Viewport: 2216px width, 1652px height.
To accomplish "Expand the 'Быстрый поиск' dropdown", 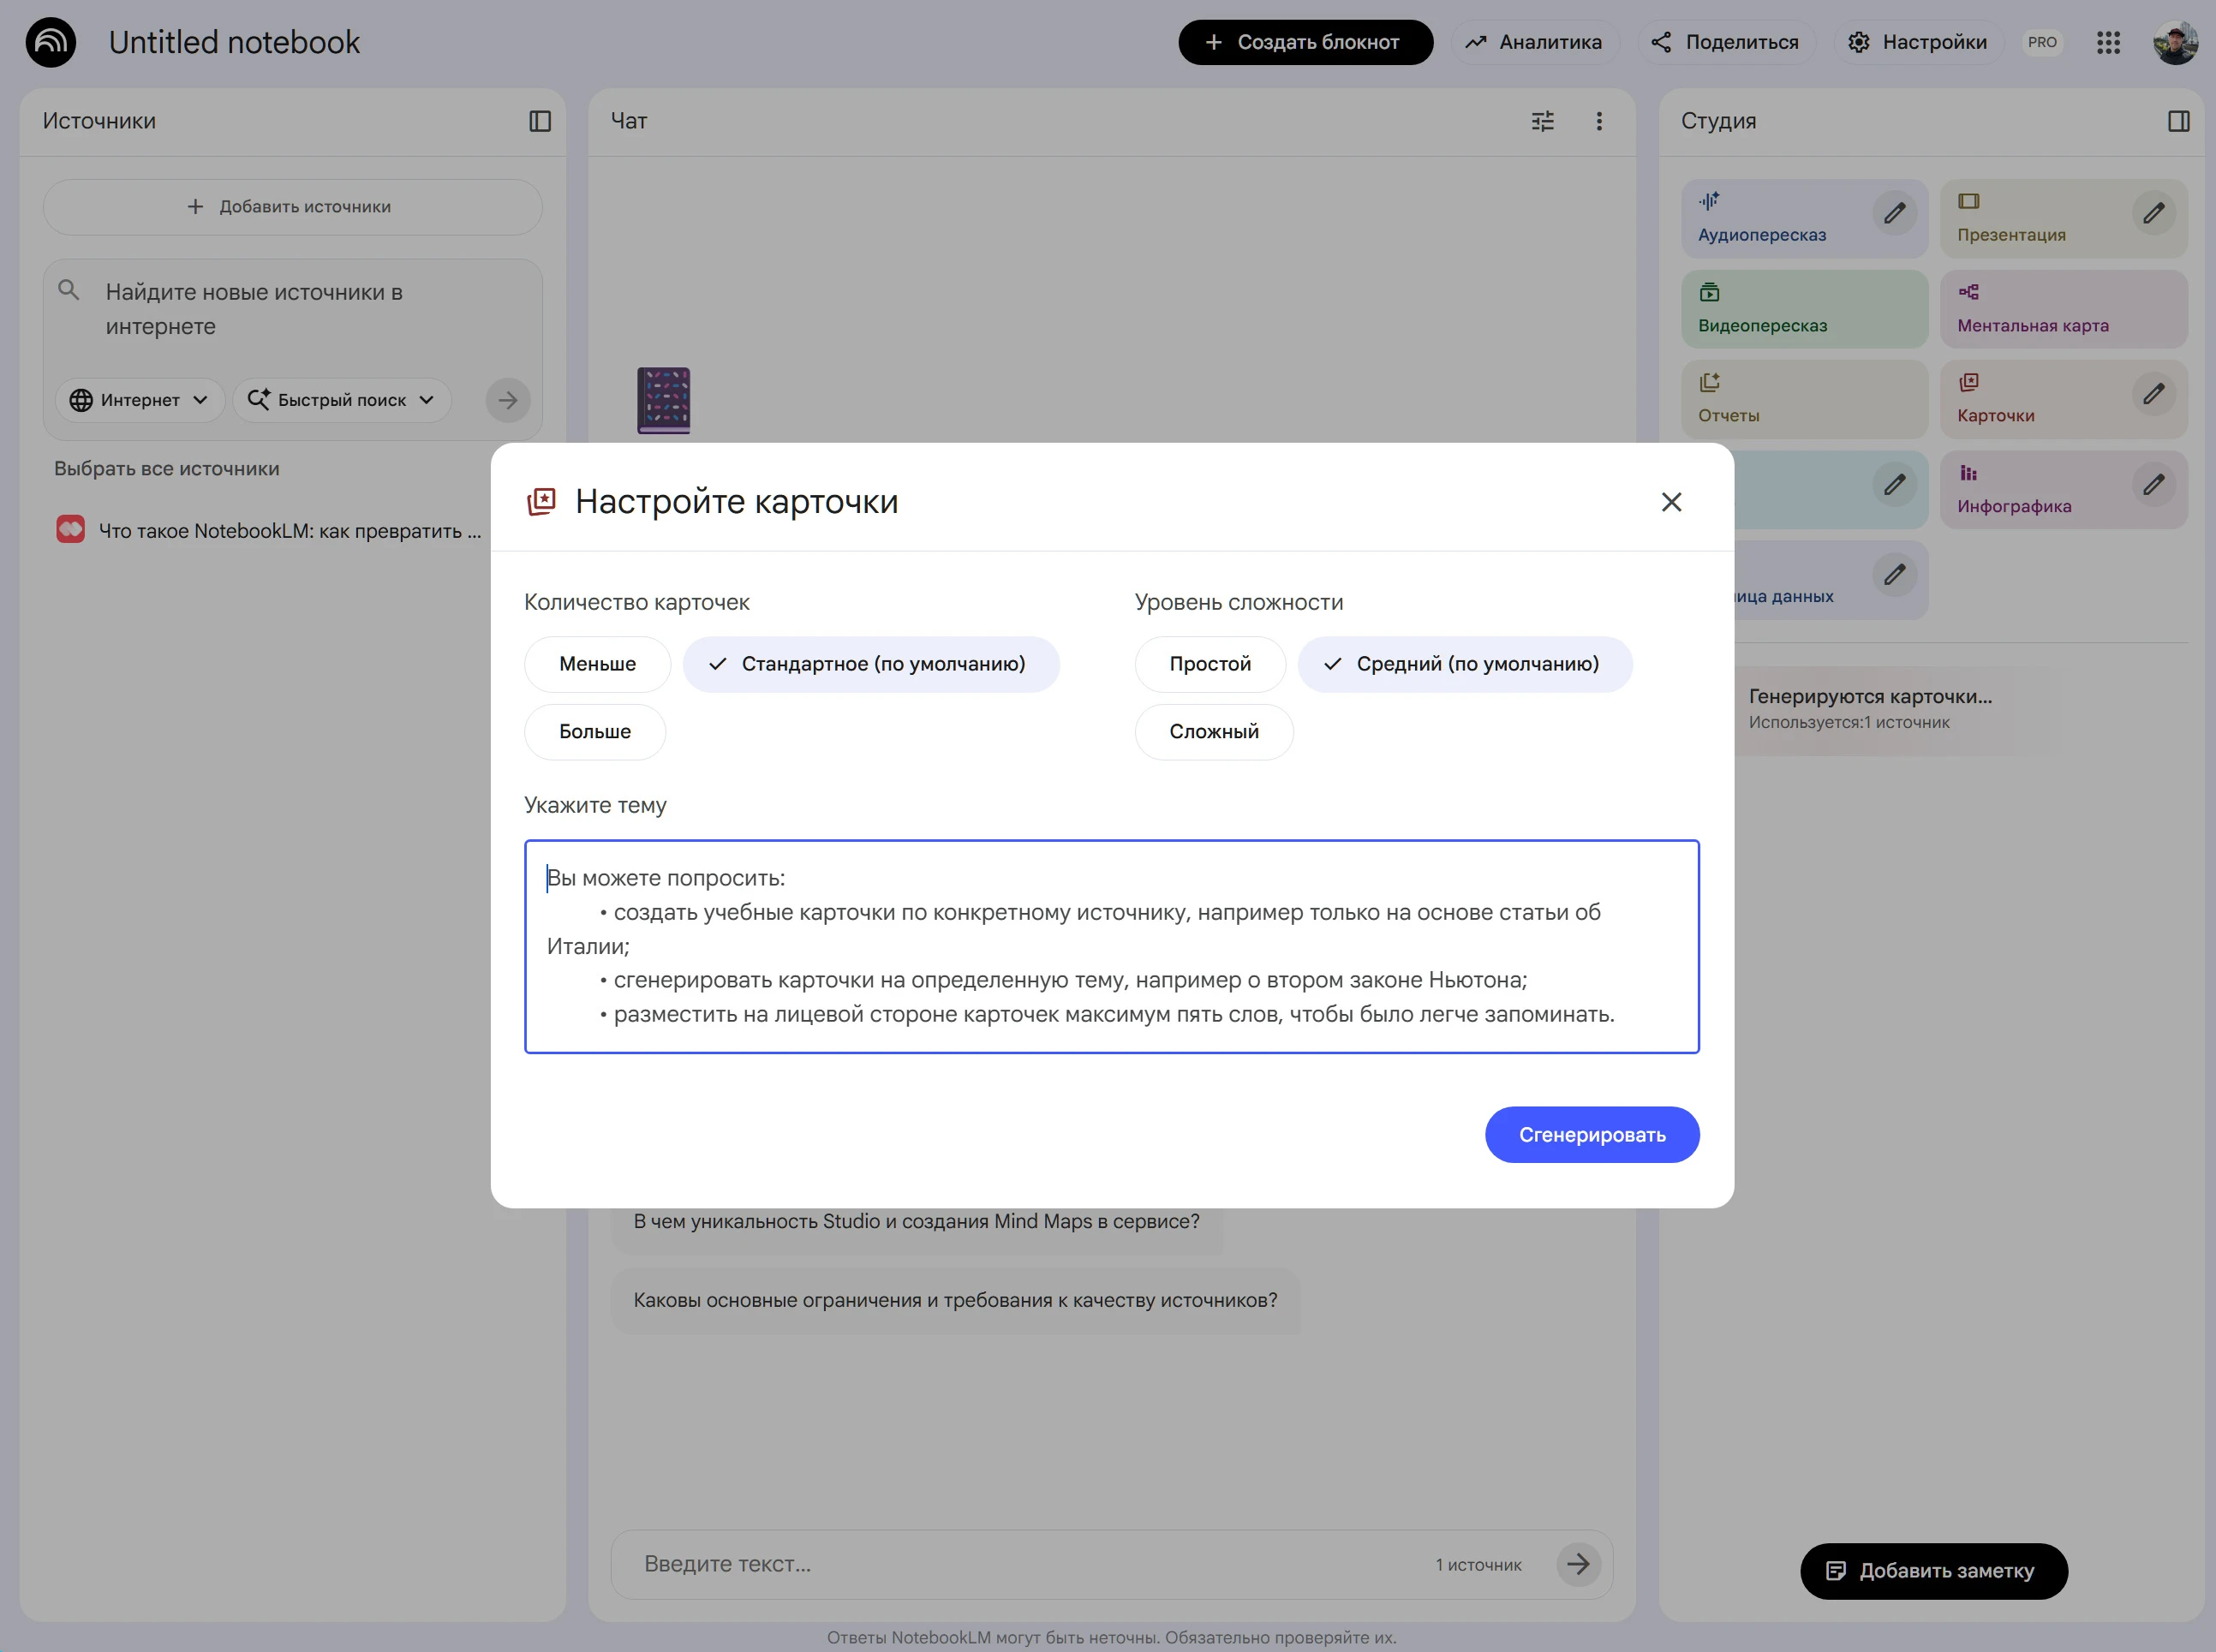I will coord(341,400).
